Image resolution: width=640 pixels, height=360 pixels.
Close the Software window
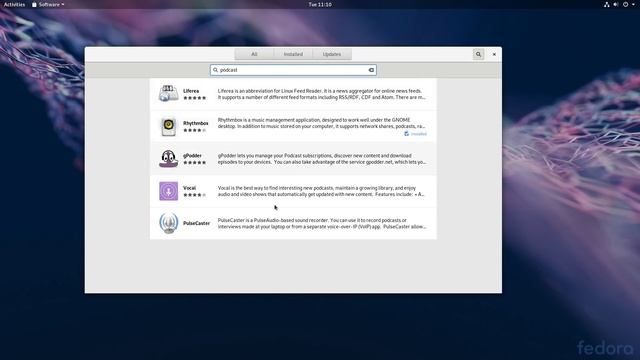click(x=494, y=54)
